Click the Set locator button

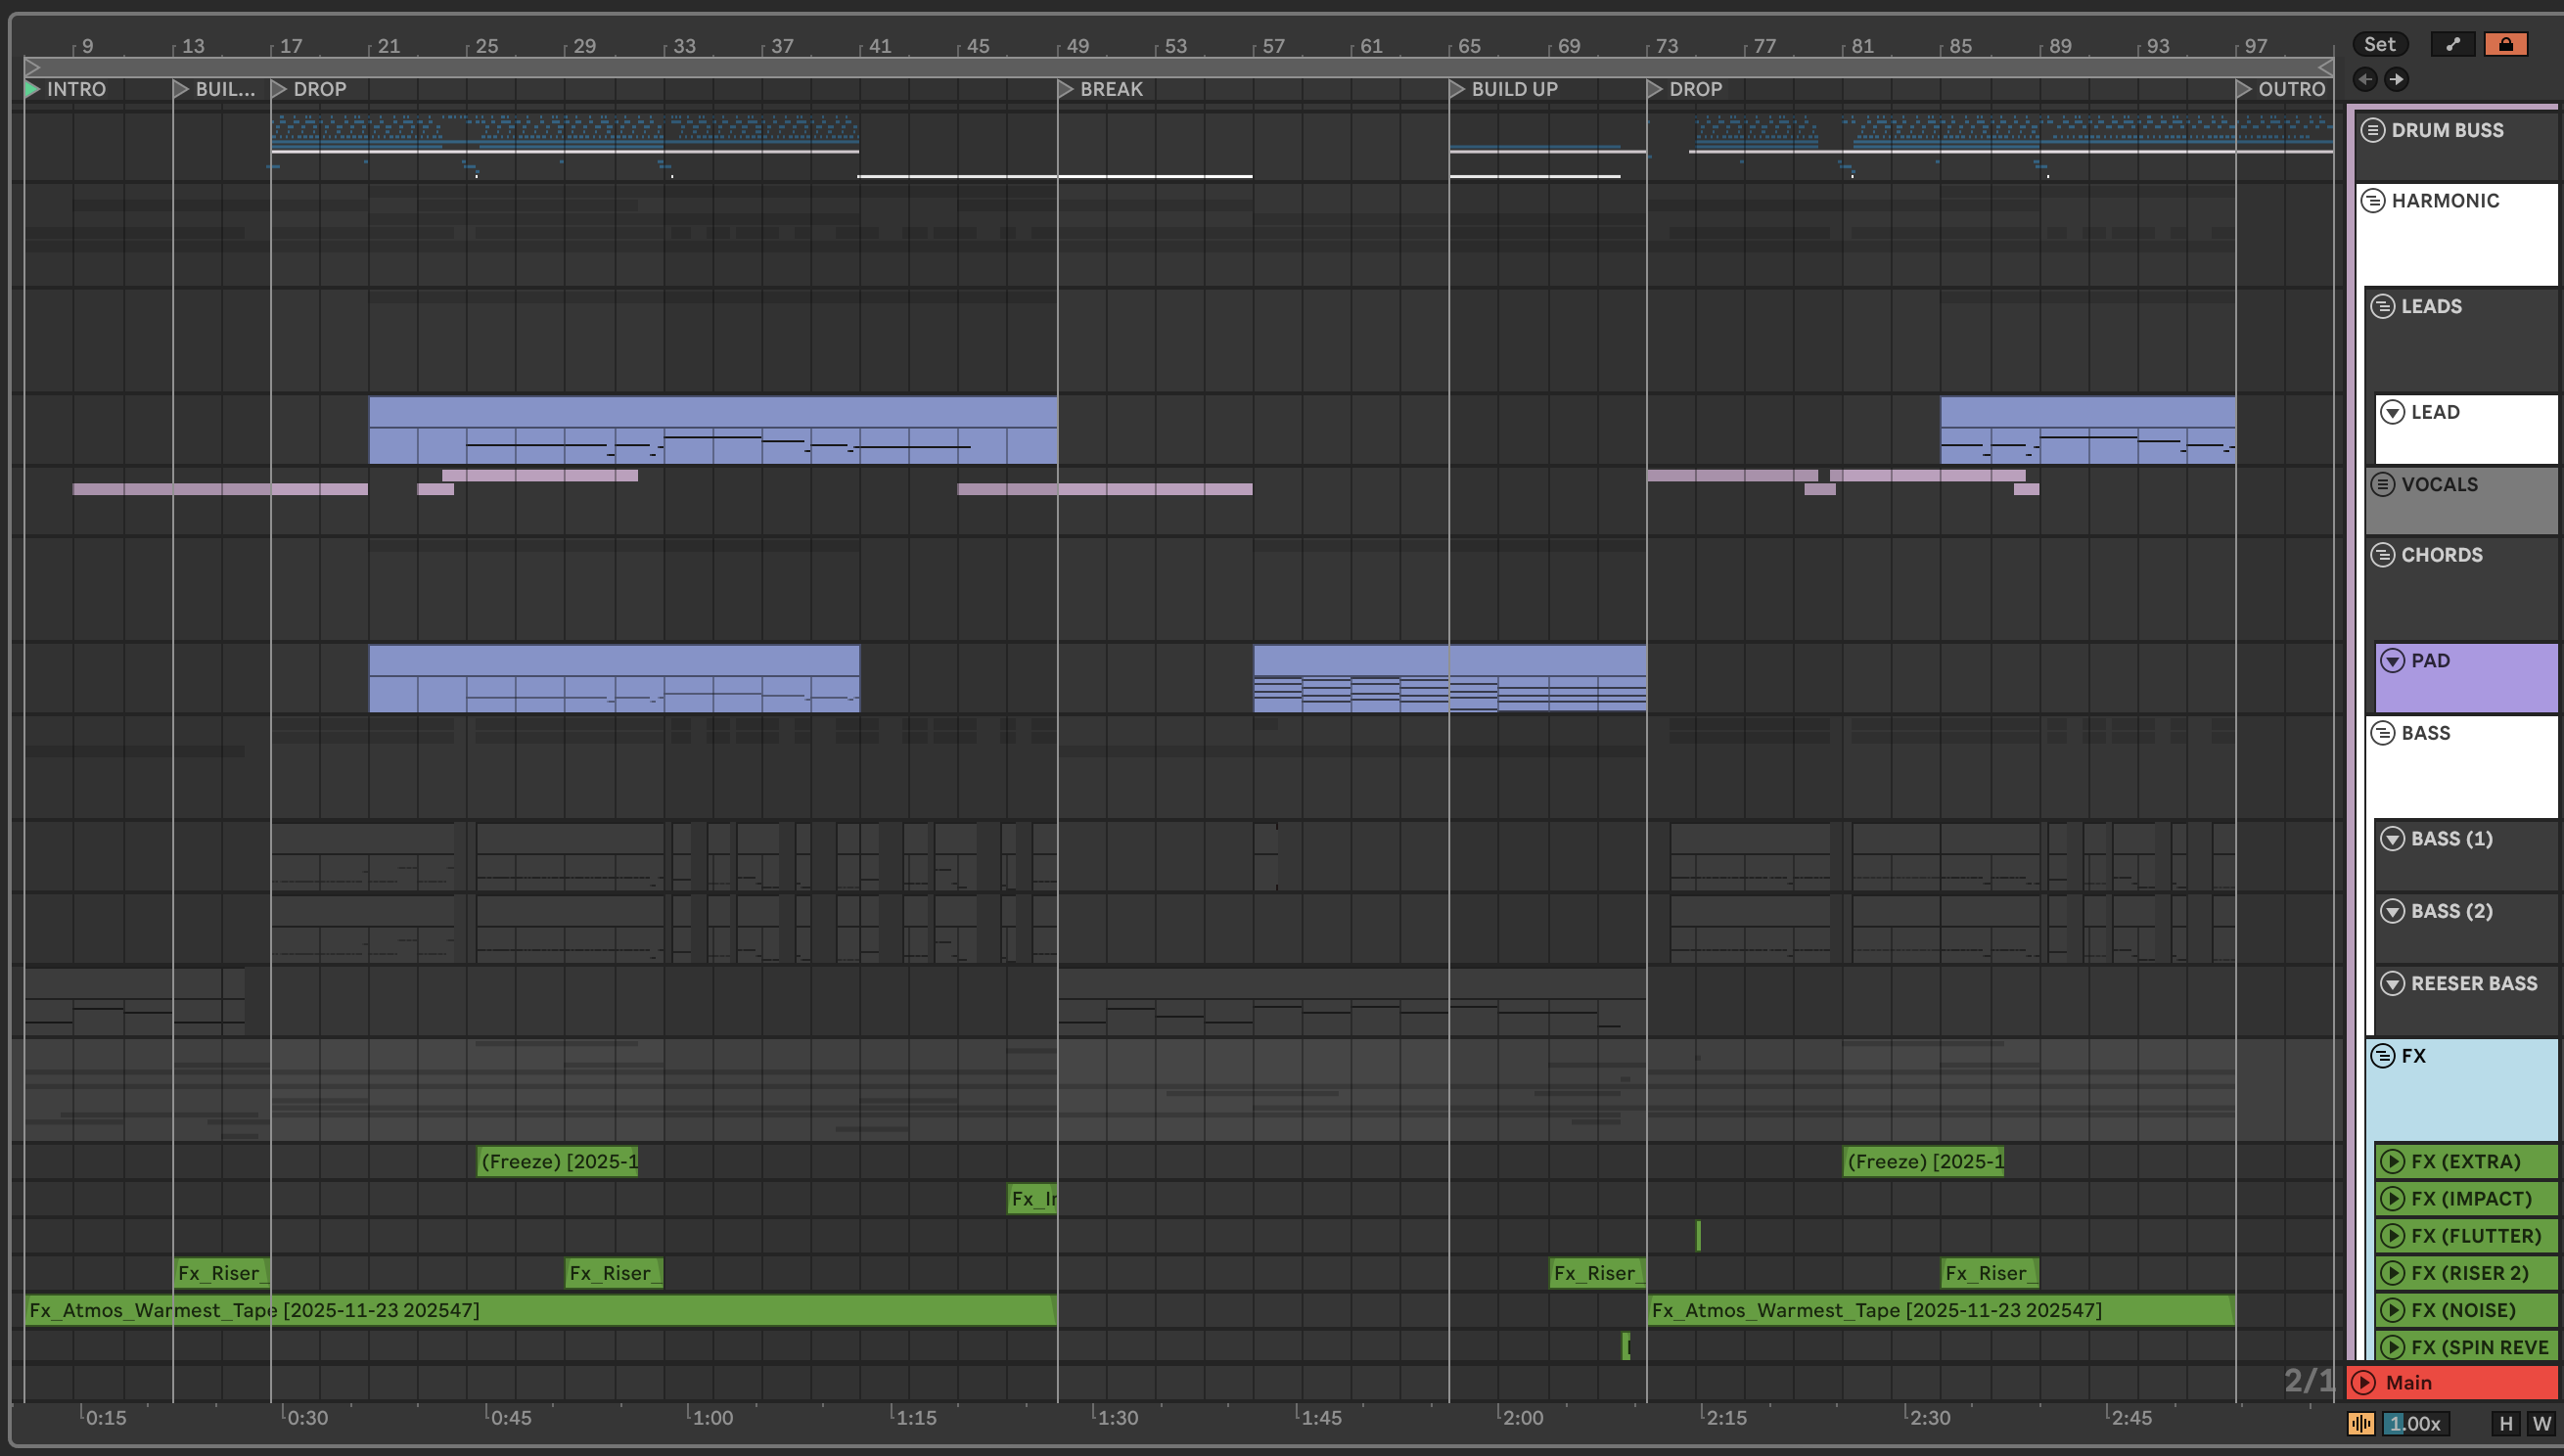[x=2379, y=44]
